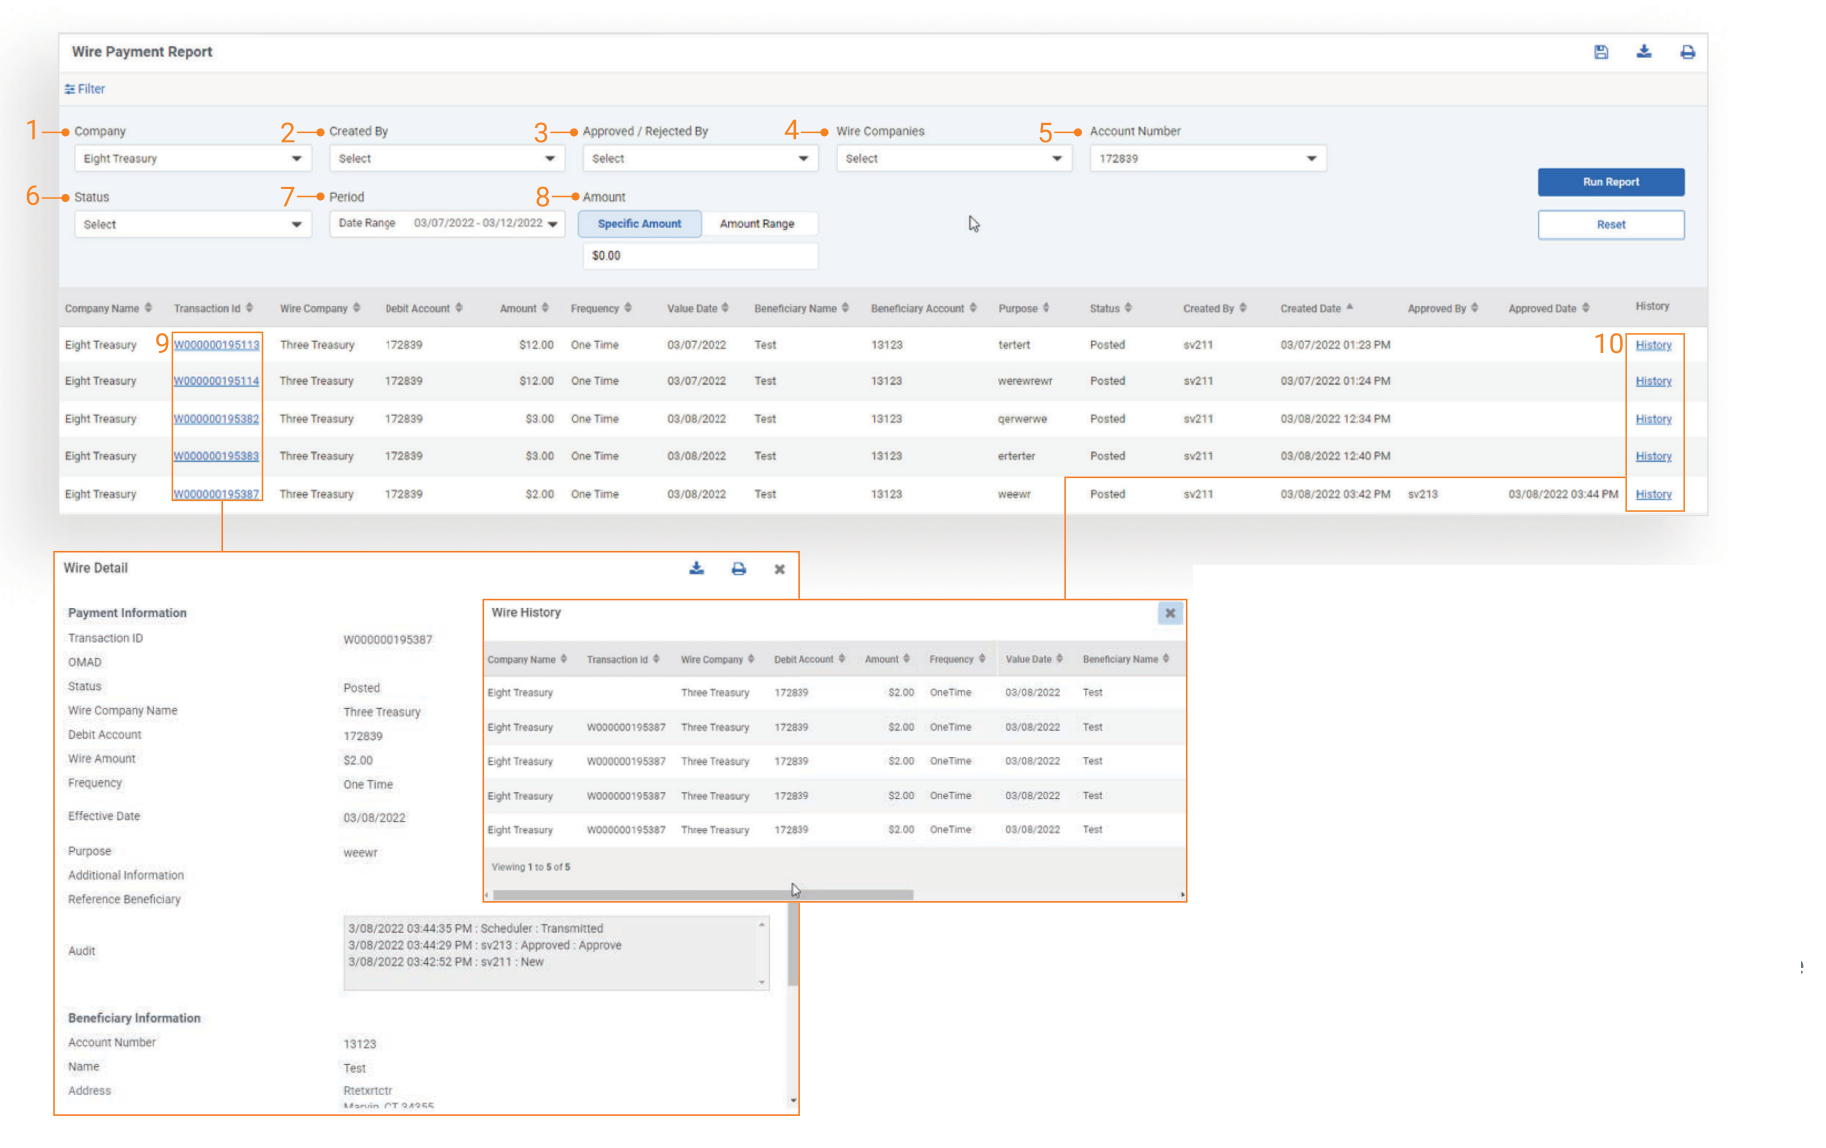Expand the Account Number dropdown

coord(1207,159)
